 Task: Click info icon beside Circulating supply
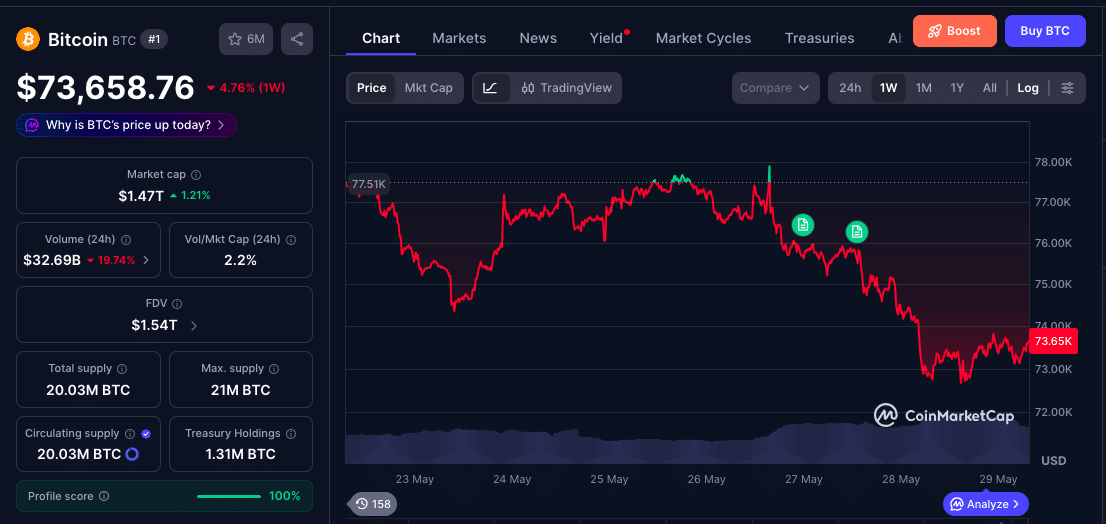tap(130, 434)
